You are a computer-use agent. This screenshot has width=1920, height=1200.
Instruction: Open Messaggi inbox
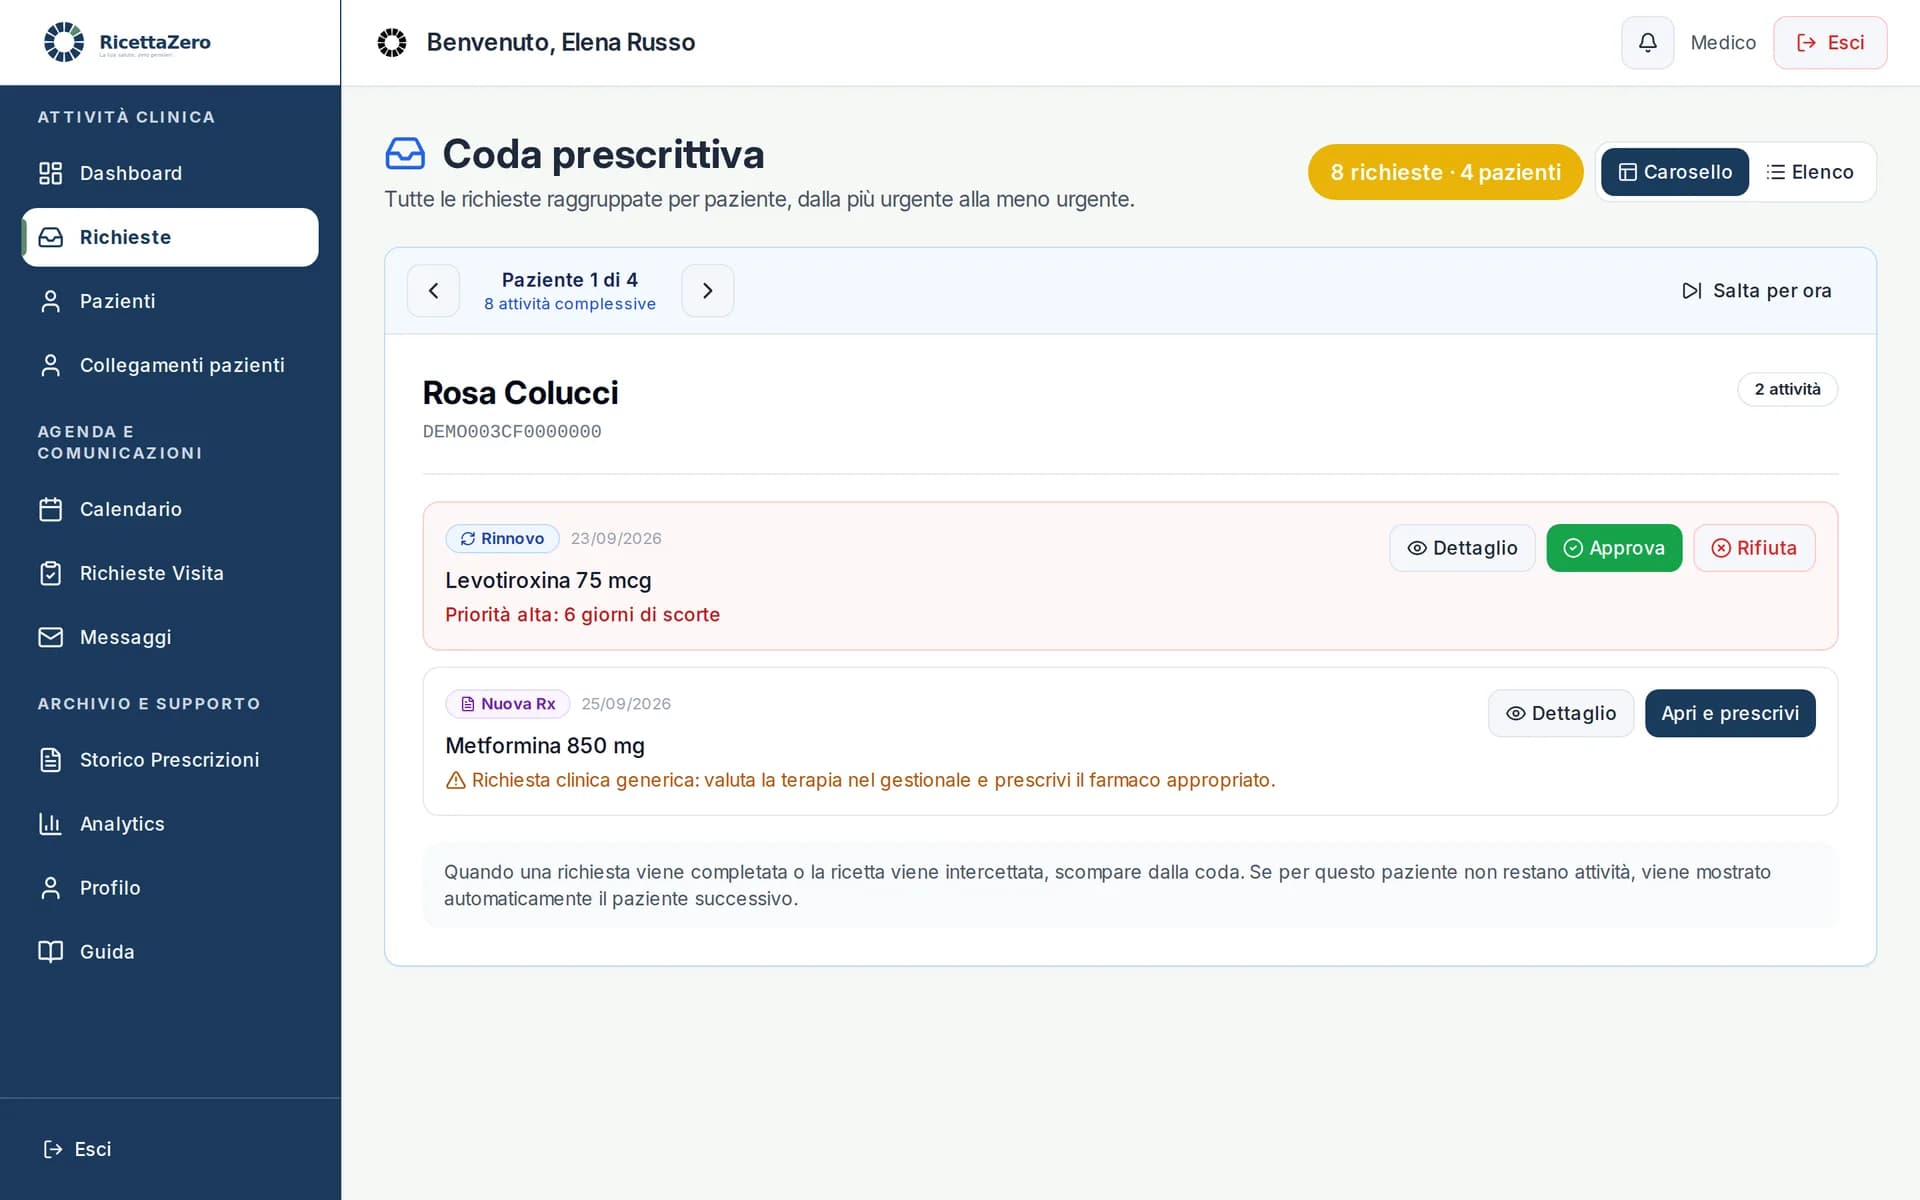[170, 637]
